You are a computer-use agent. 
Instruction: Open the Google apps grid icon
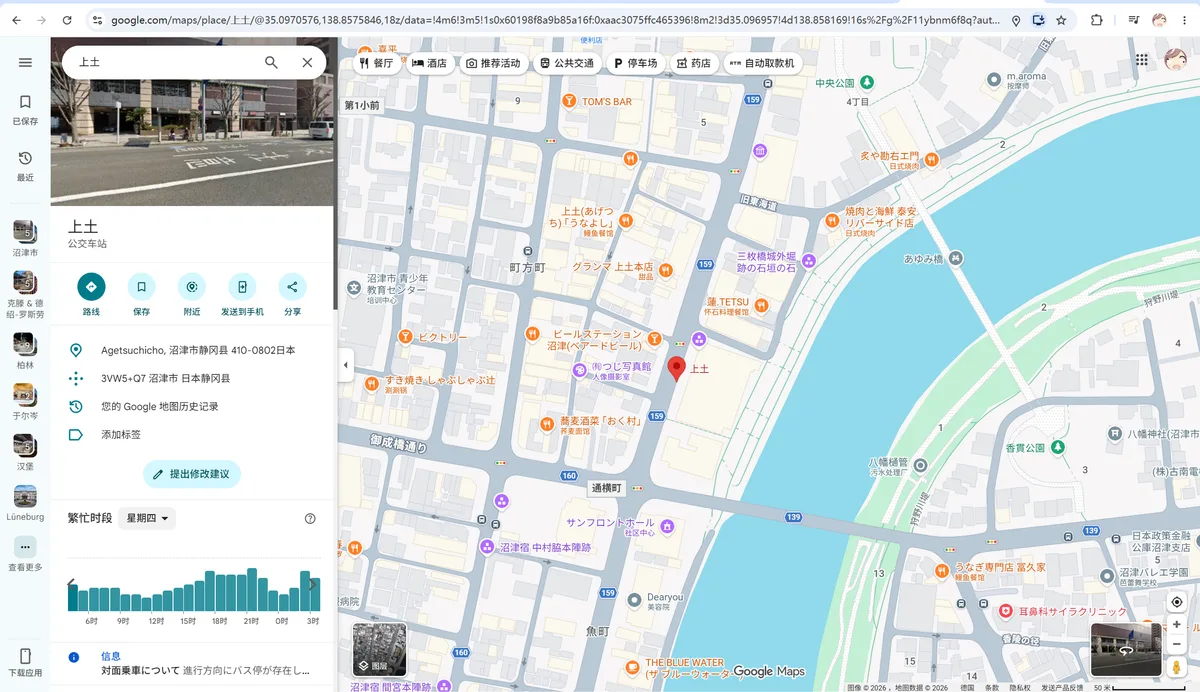1142,60
